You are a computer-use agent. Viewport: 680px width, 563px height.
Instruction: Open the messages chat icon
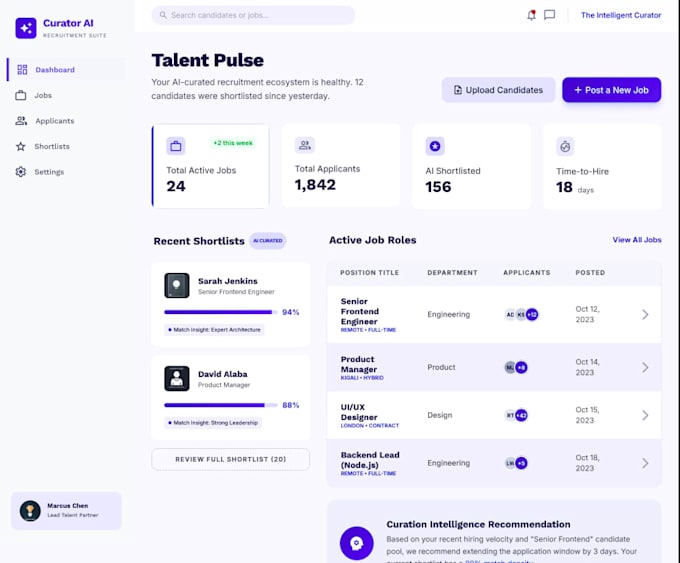[549, 15]
